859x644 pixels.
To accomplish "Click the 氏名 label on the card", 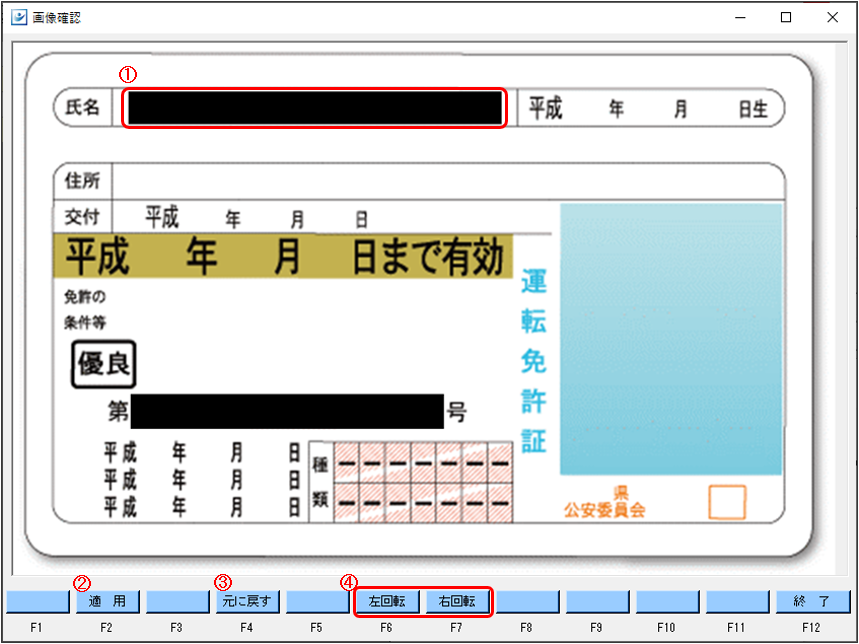I will [83, 108].
